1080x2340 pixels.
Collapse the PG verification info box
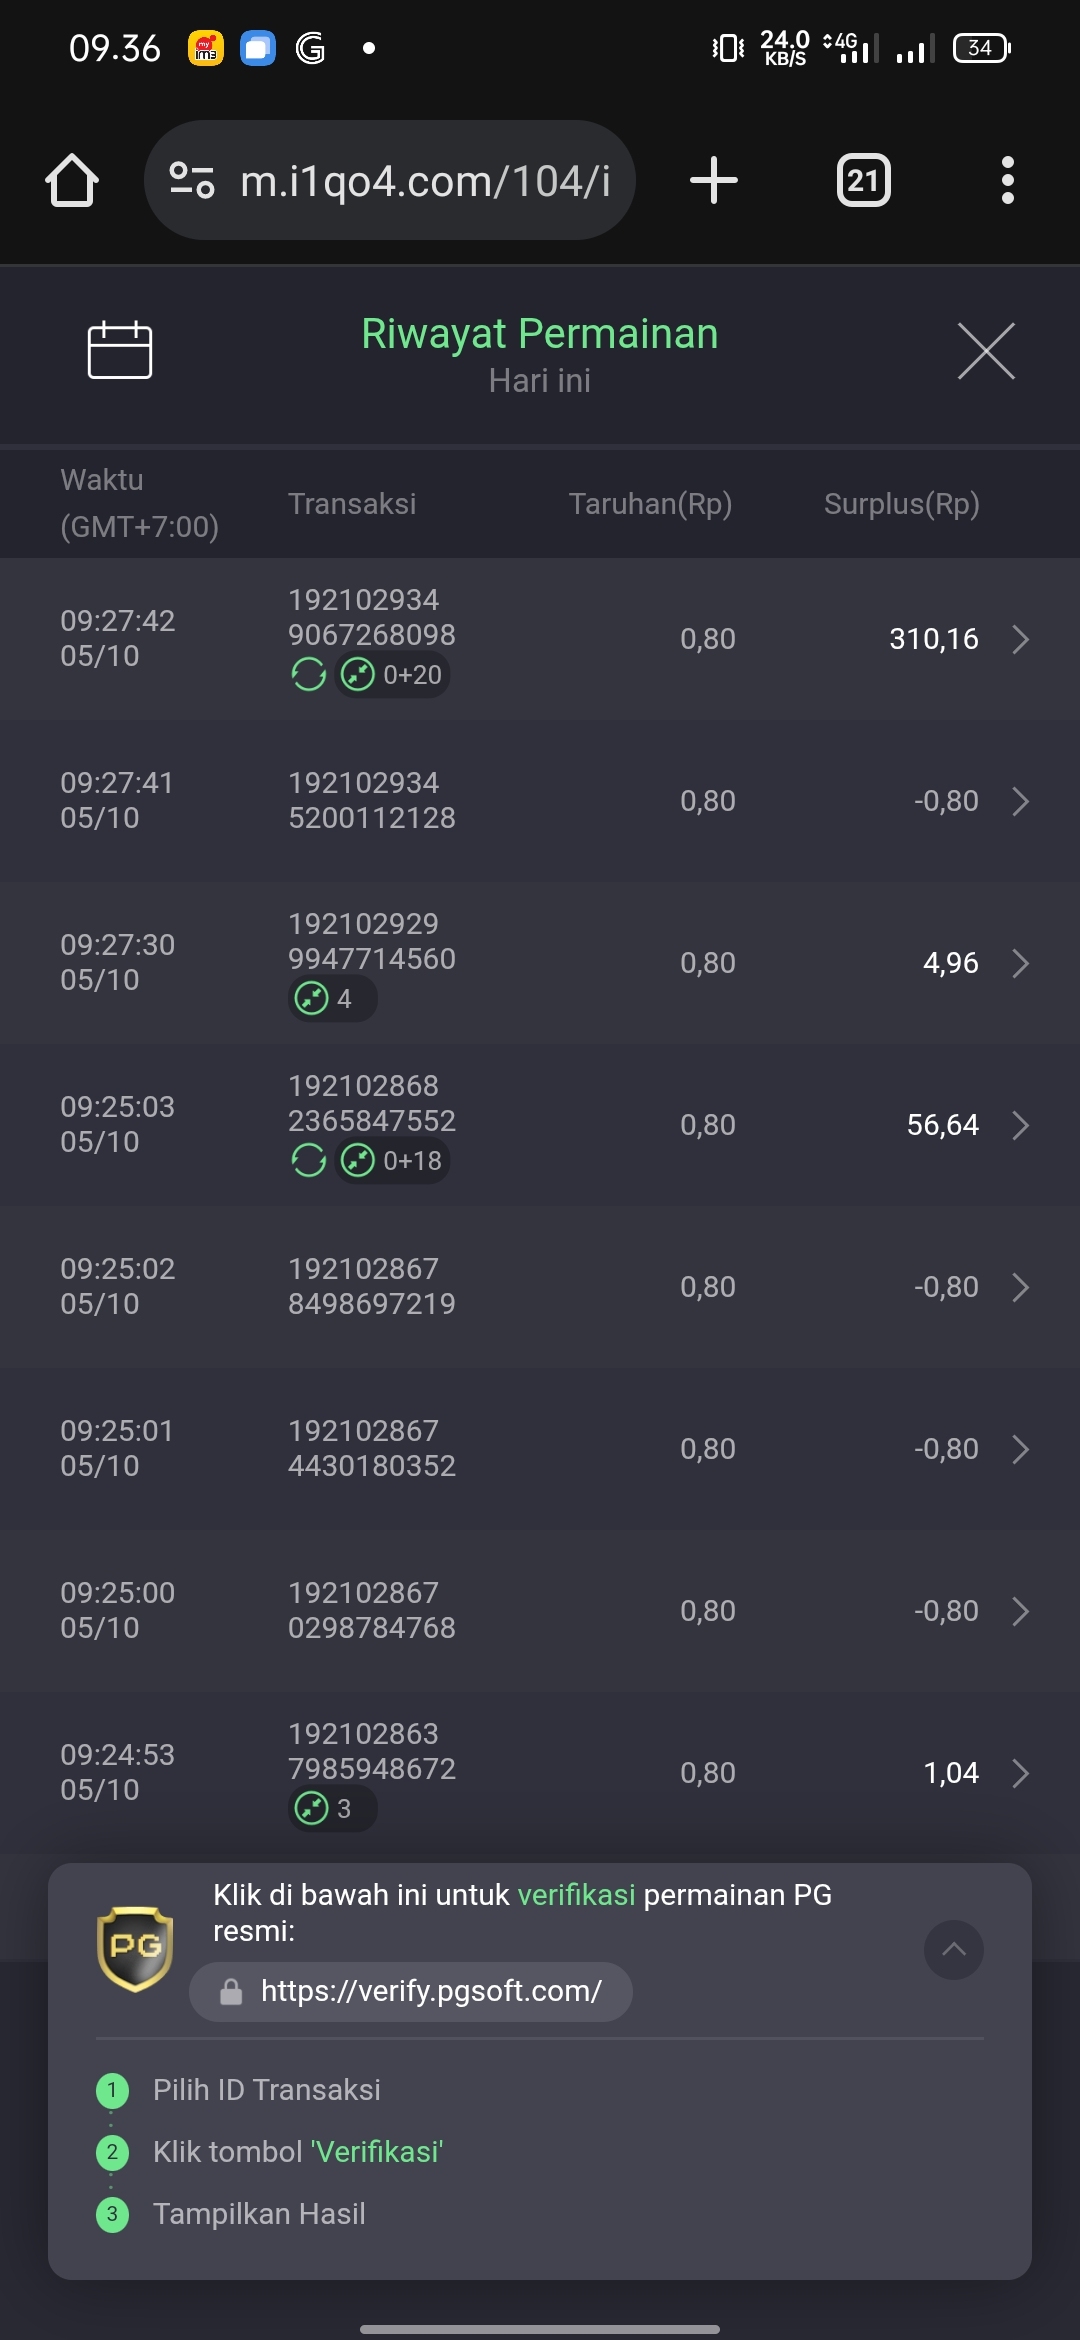coord(954,1949)
